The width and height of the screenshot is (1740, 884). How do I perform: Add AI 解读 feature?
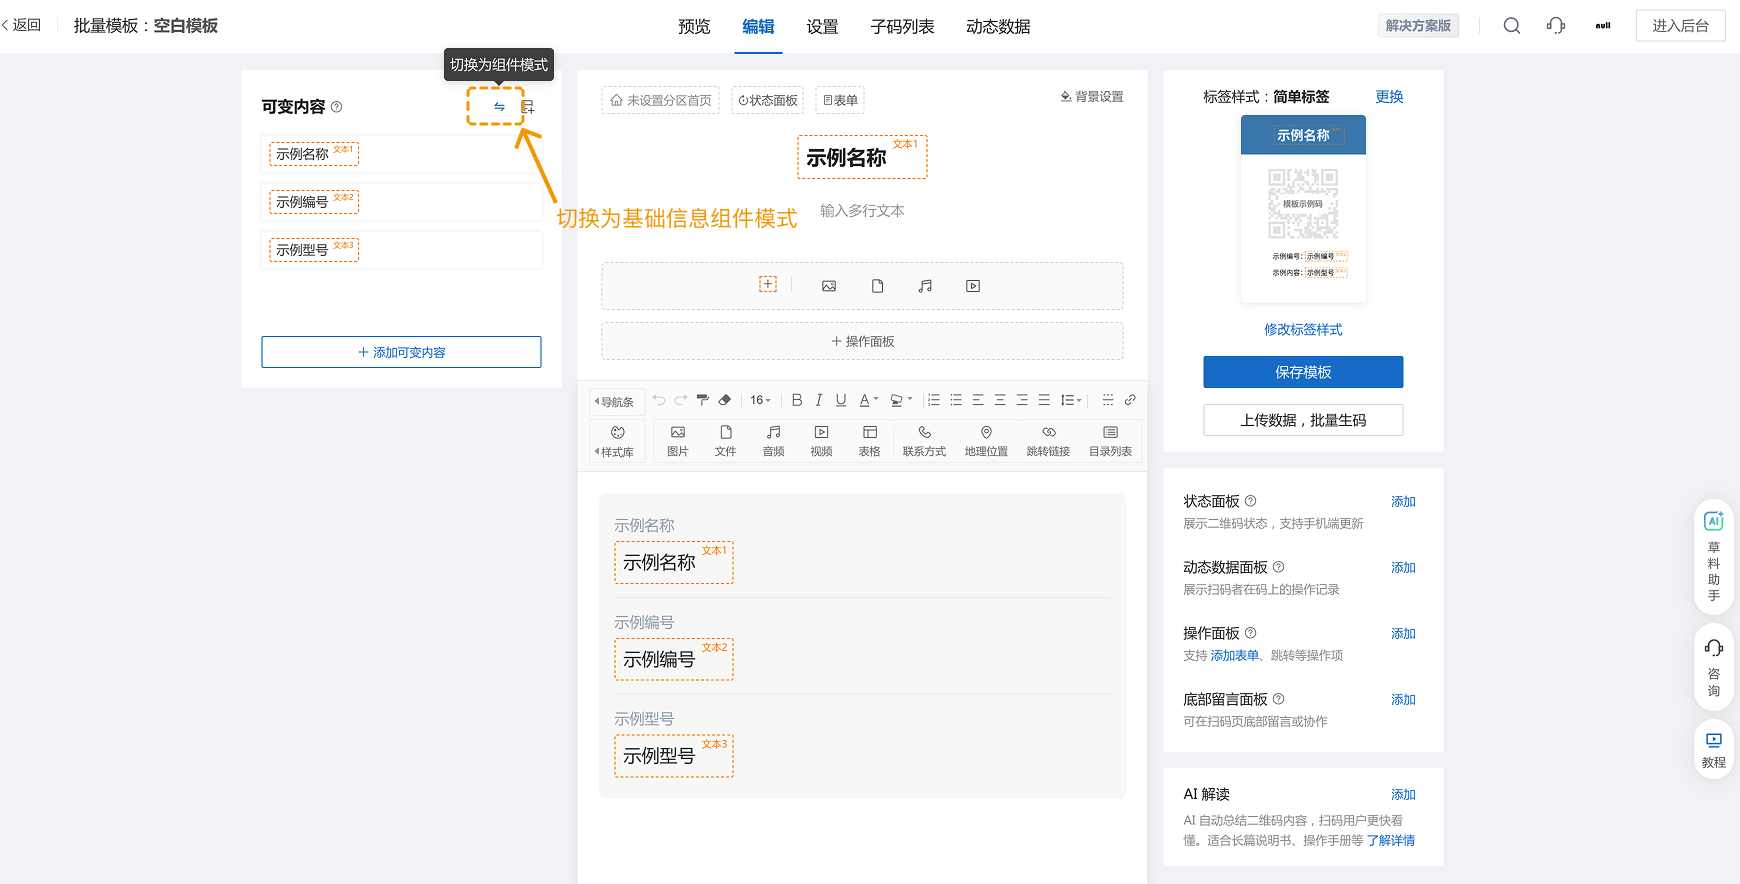coord(1403,795)
